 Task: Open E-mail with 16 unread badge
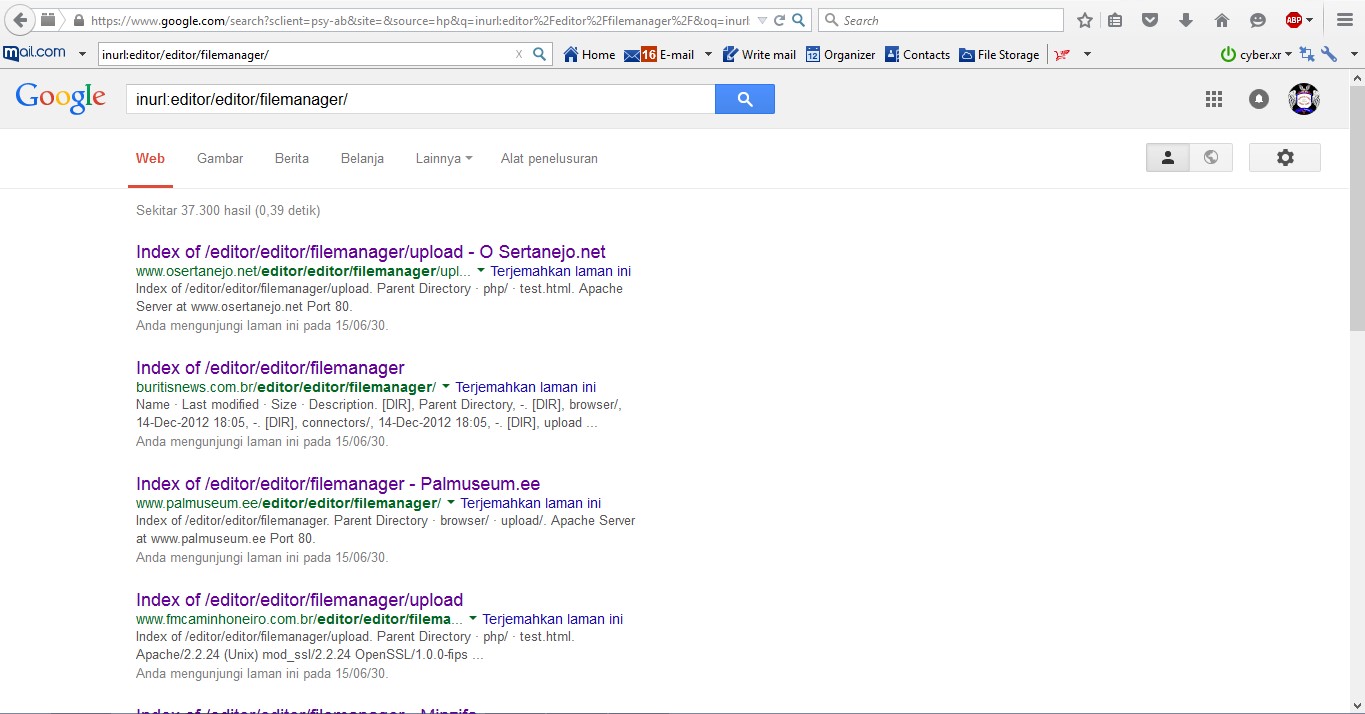click(x=659, y=55)
